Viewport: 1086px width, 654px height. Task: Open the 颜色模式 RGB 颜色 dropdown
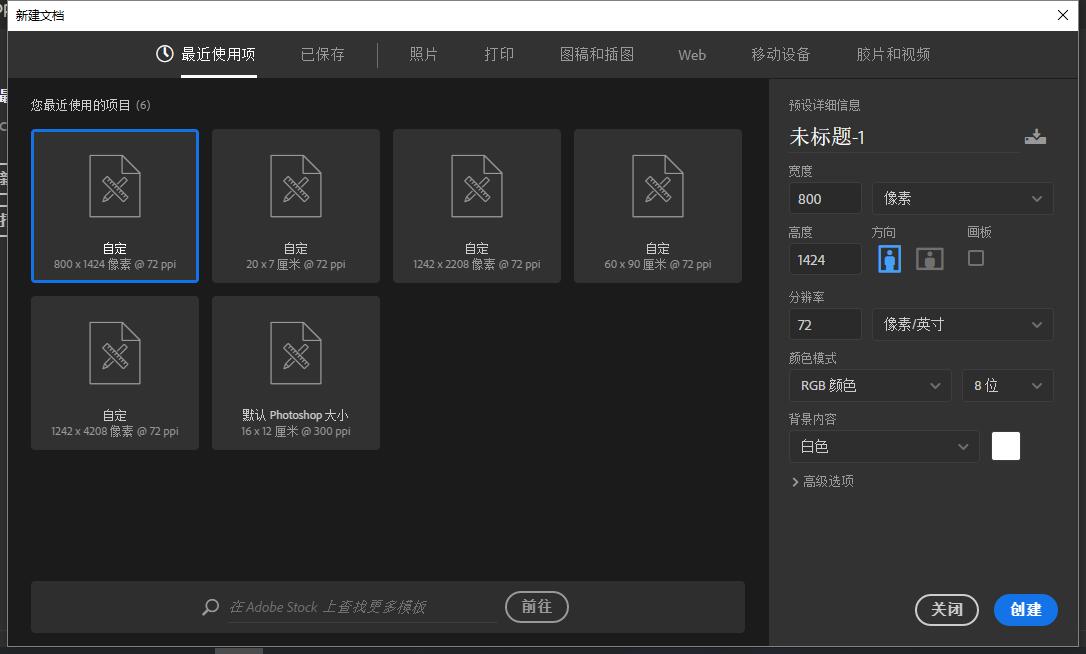869,385
